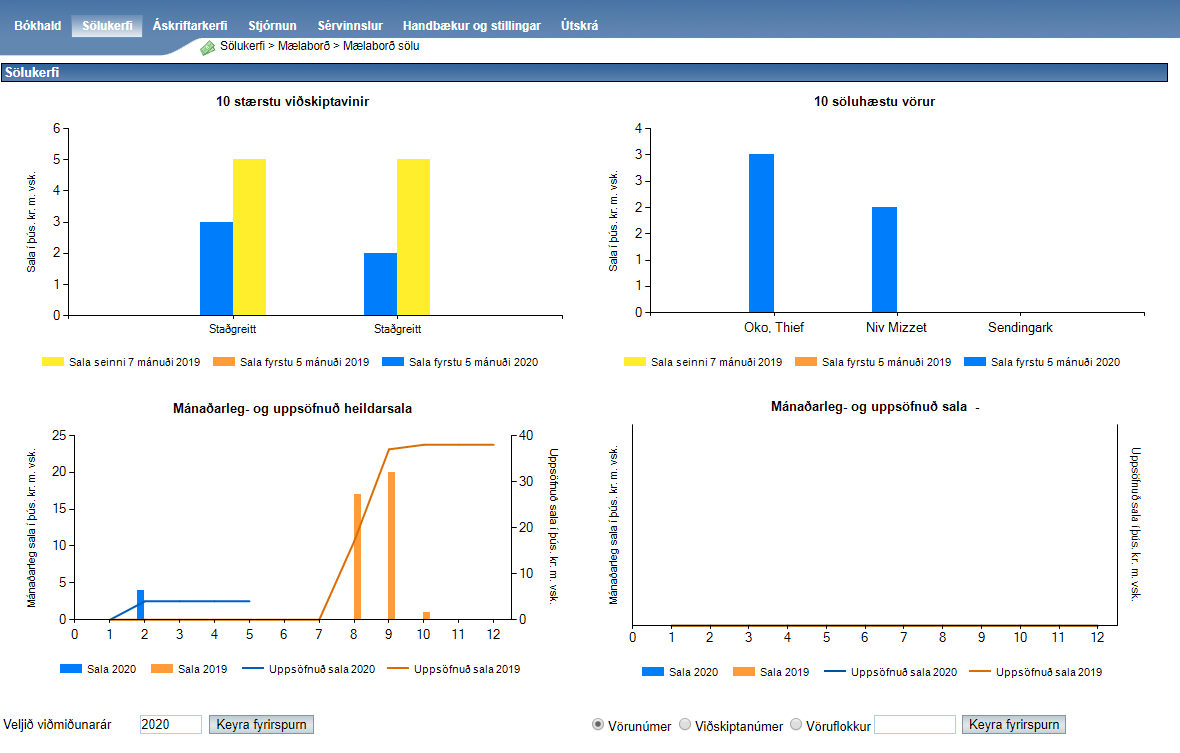Screen dimensions: 1180x753
Task: Open the Bókhald menu
Action: pos(37,26)
